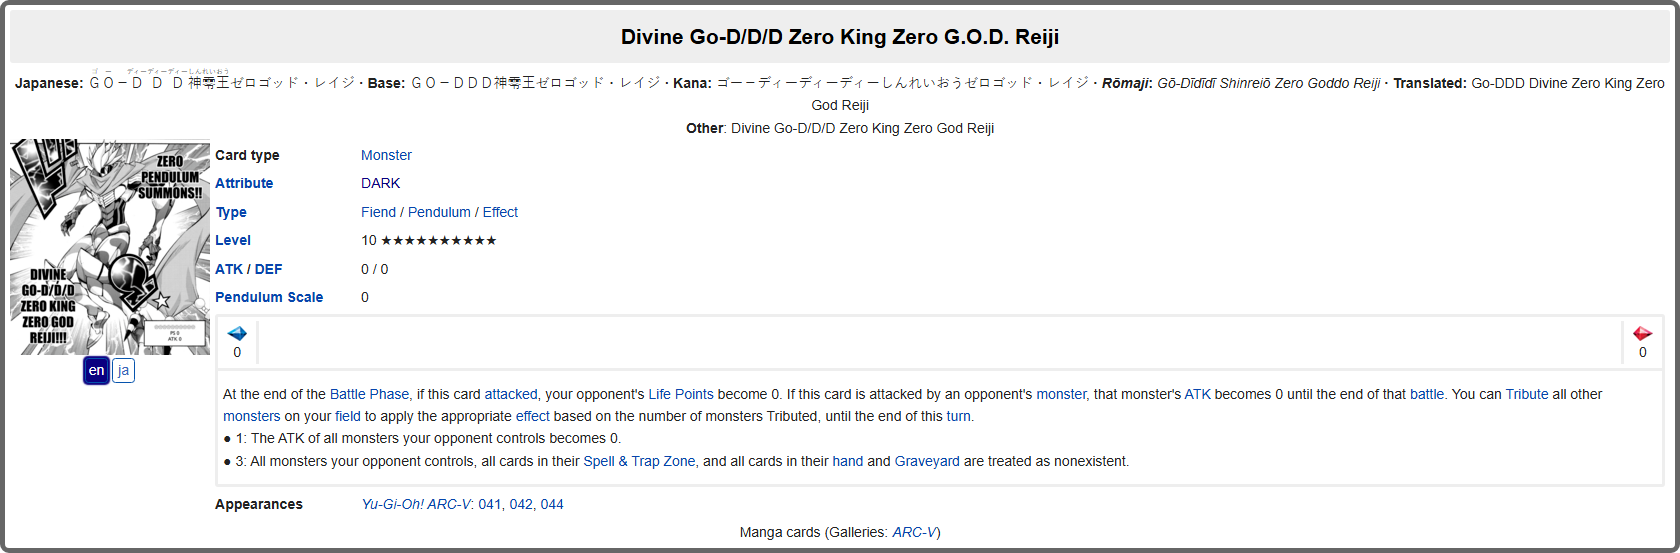The width and height of the screenshot is (1680, 553).
Task: Click the '10 ★★★★★★★★★★' level value
Action: (429, 240)
